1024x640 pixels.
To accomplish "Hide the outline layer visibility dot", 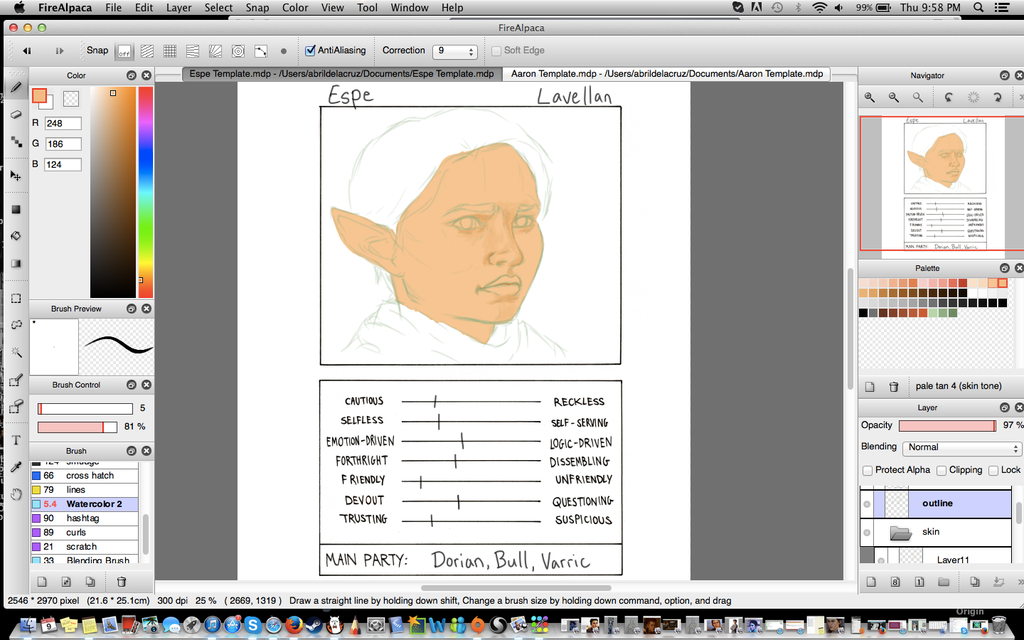I will [866, 504].
